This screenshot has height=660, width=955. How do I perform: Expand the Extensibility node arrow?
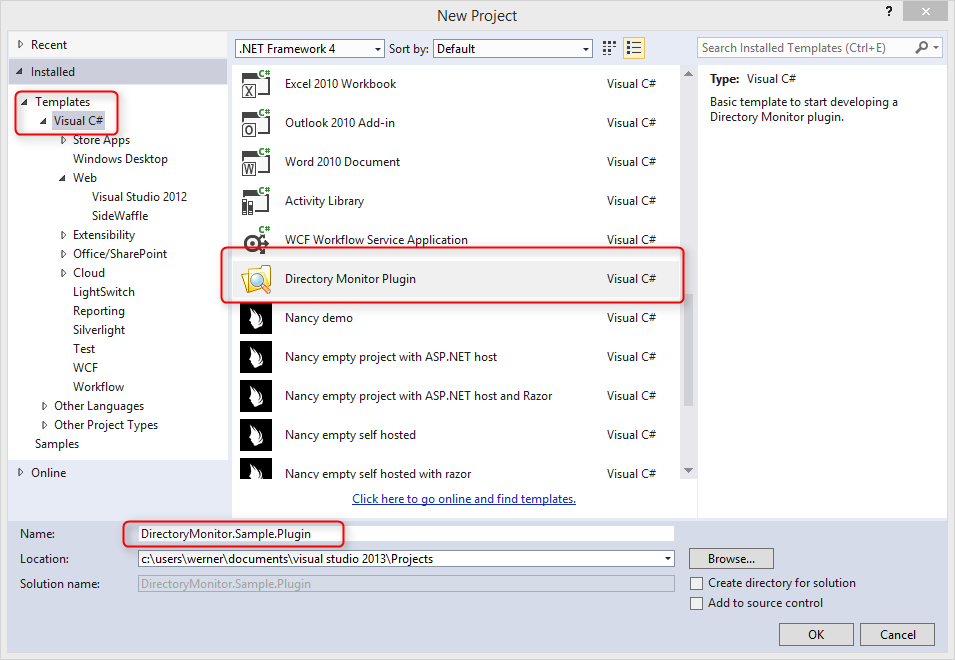(63, 235)
